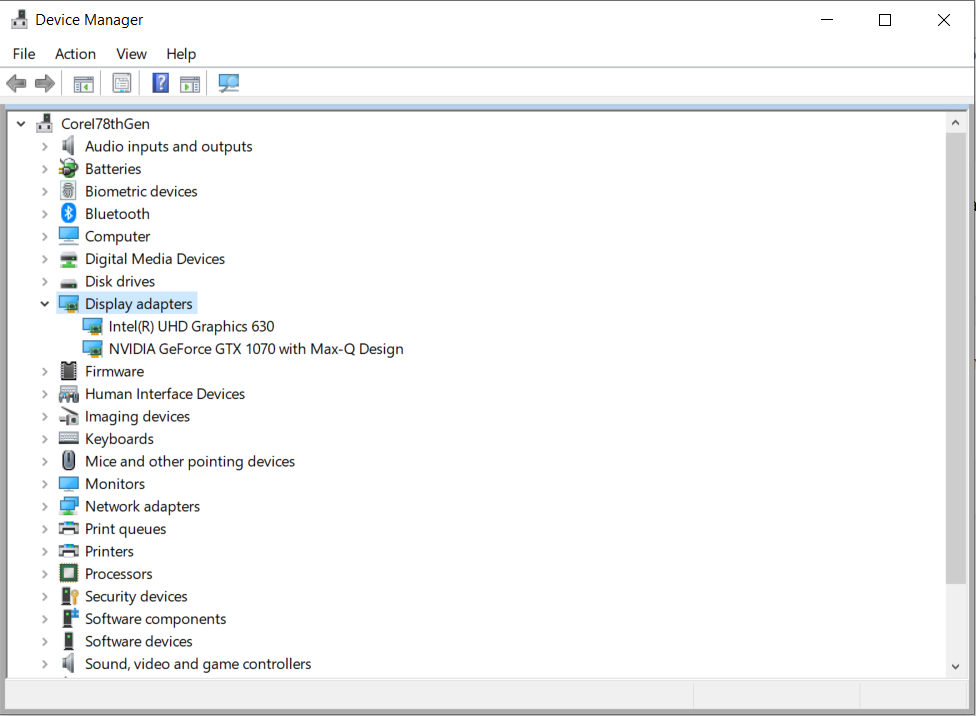Viewport: 976px width, 716px height.
Task: Click the Back arrow toolbar icon
Action: click(x=16, y=83)
